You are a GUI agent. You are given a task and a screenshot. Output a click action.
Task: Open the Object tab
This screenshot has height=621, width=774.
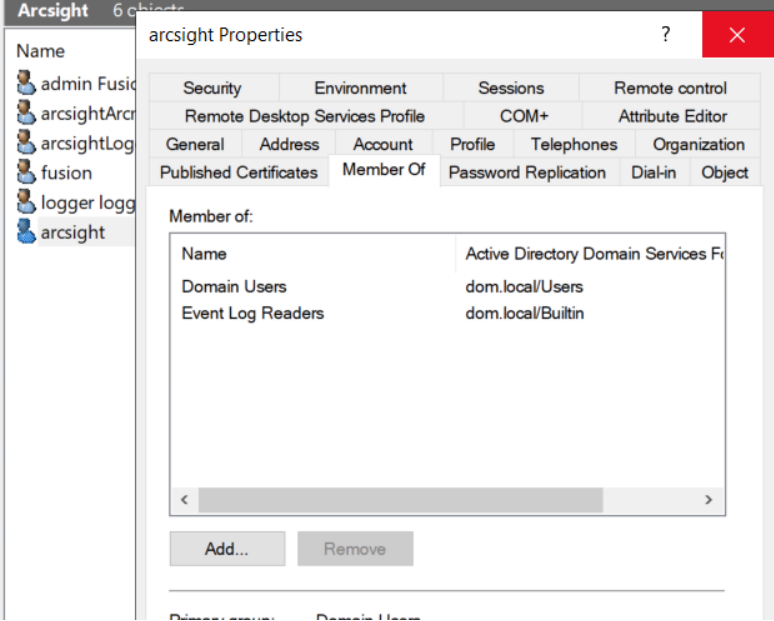pos(725,172)
